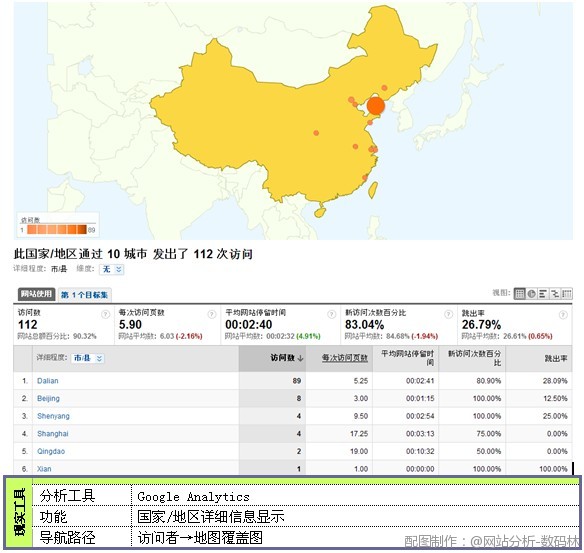Sort by 新访问次数百分比 column header
The image size is (584, 553).
click(x=474, y=358)
